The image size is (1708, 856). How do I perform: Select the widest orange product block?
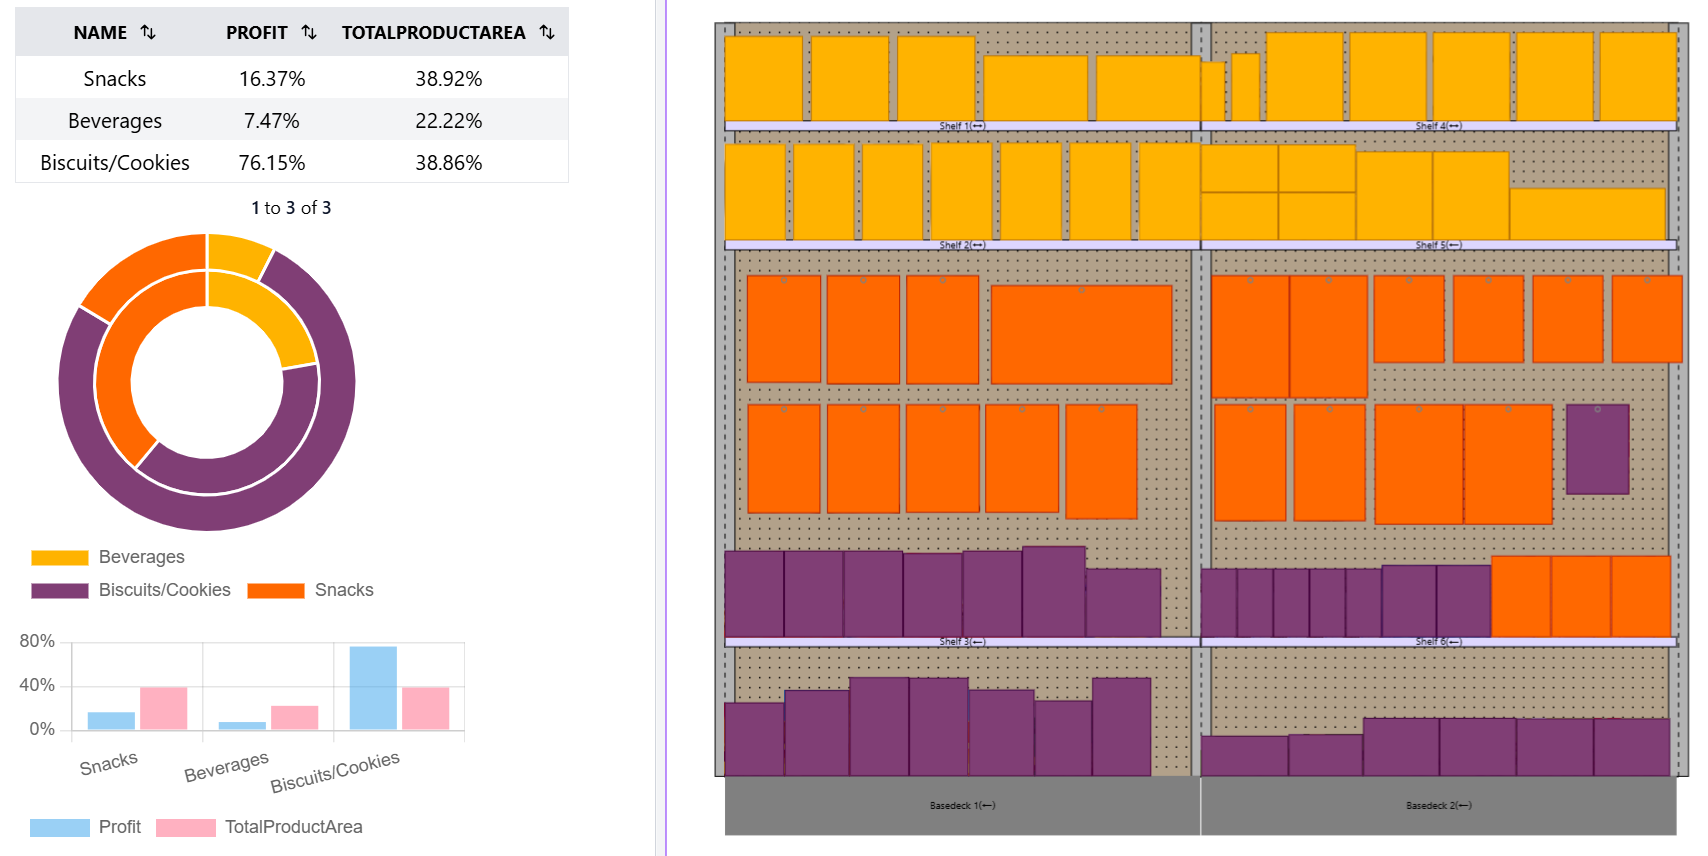point(1081,334)
